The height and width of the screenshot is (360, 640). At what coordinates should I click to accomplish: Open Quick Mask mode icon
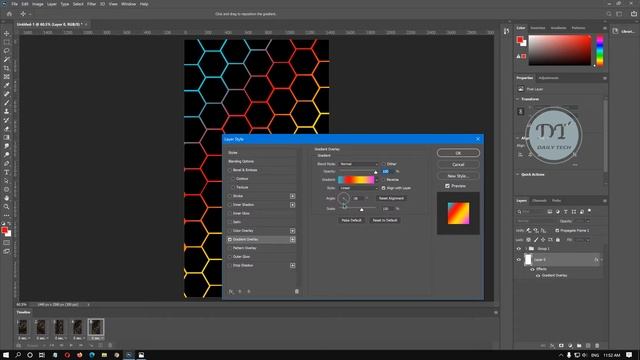[7, 243]
